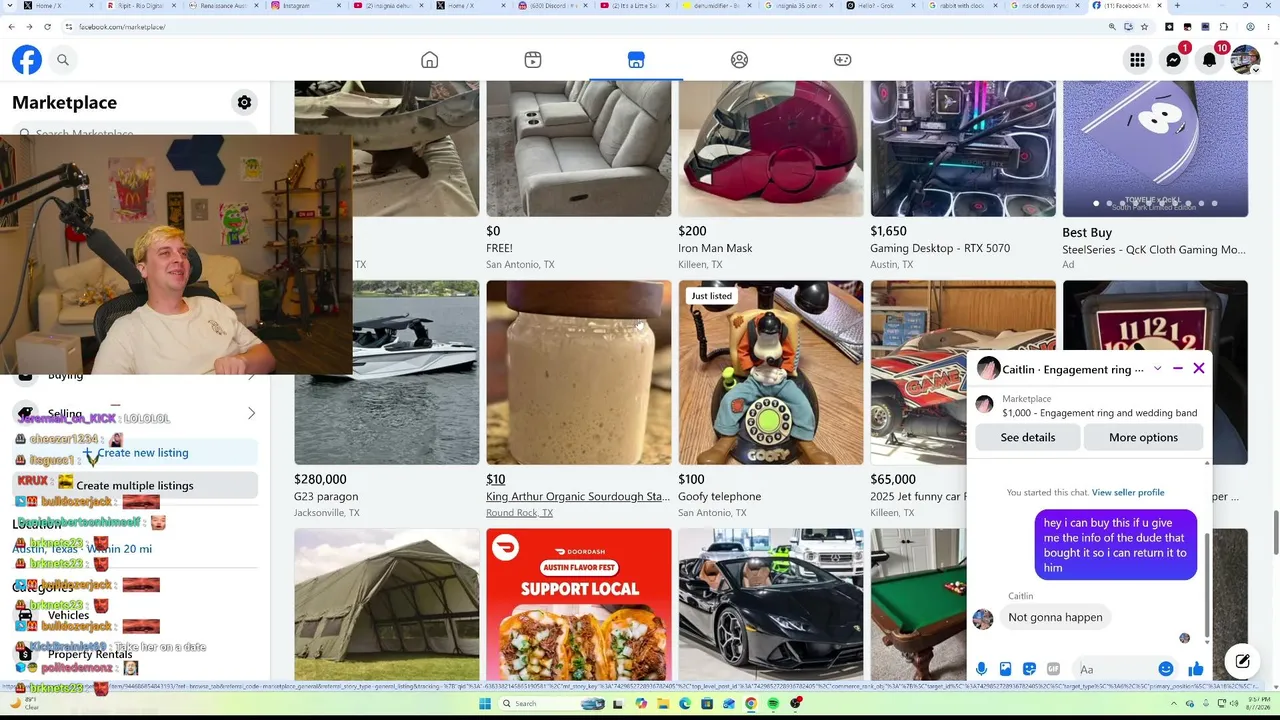Open the Facebook search magnifier icon
This screenshot has width=1280, height=720.
click(x=63, y=60)
